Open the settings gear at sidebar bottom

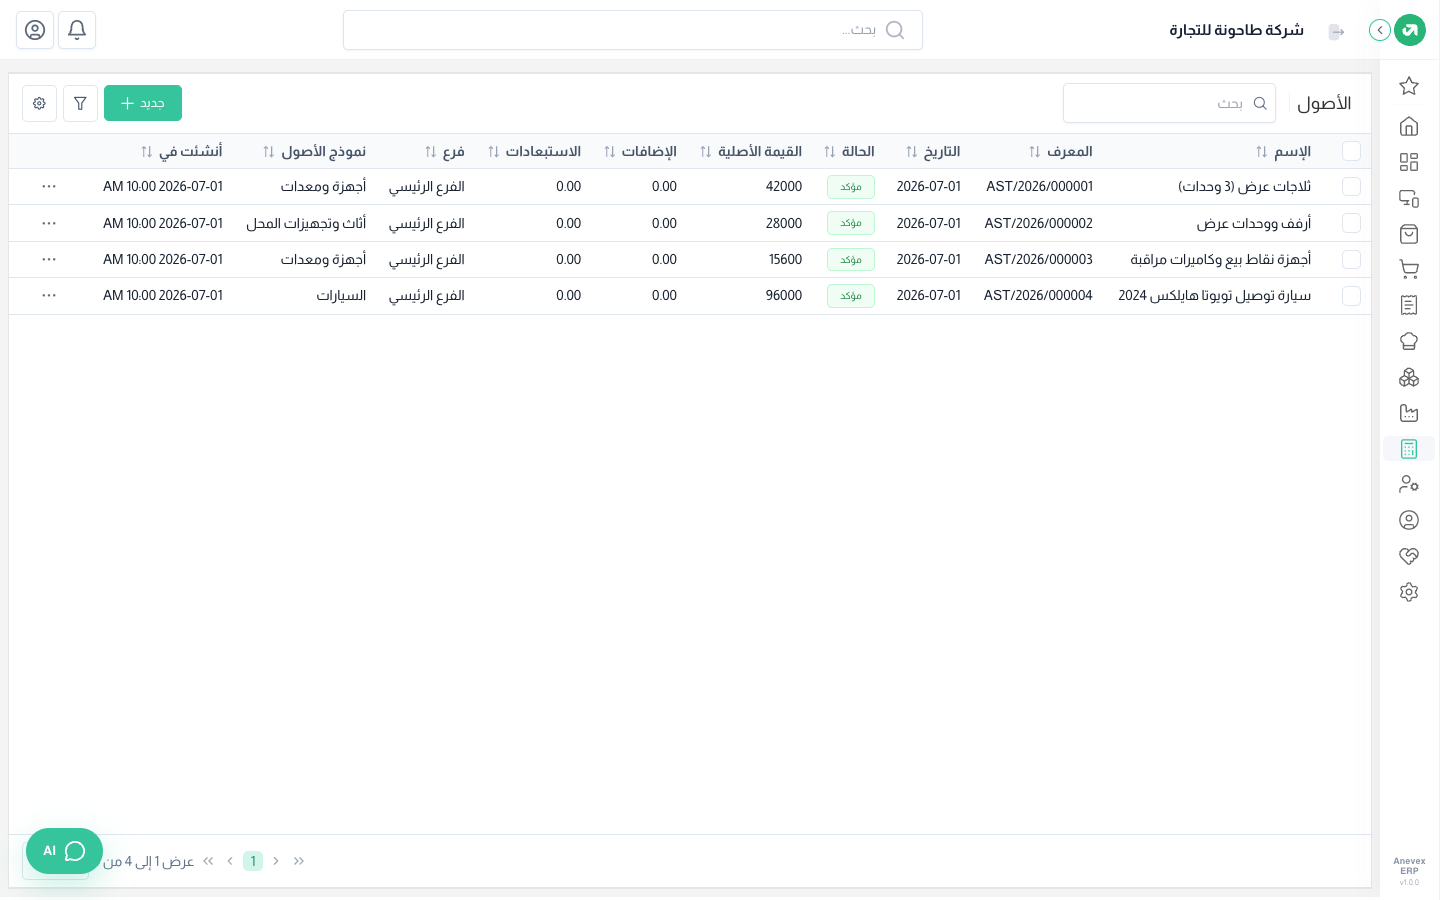[x=1409, y=592]
